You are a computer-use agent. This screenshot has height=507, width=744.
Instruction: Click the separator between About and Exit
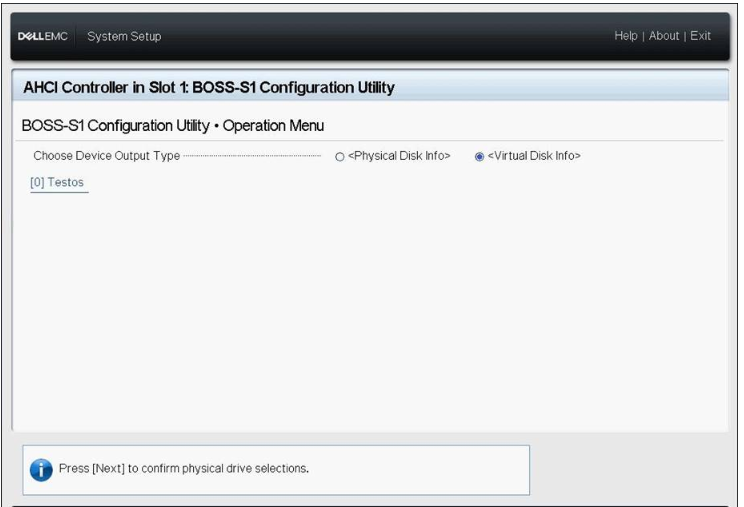tap(684, 37)
